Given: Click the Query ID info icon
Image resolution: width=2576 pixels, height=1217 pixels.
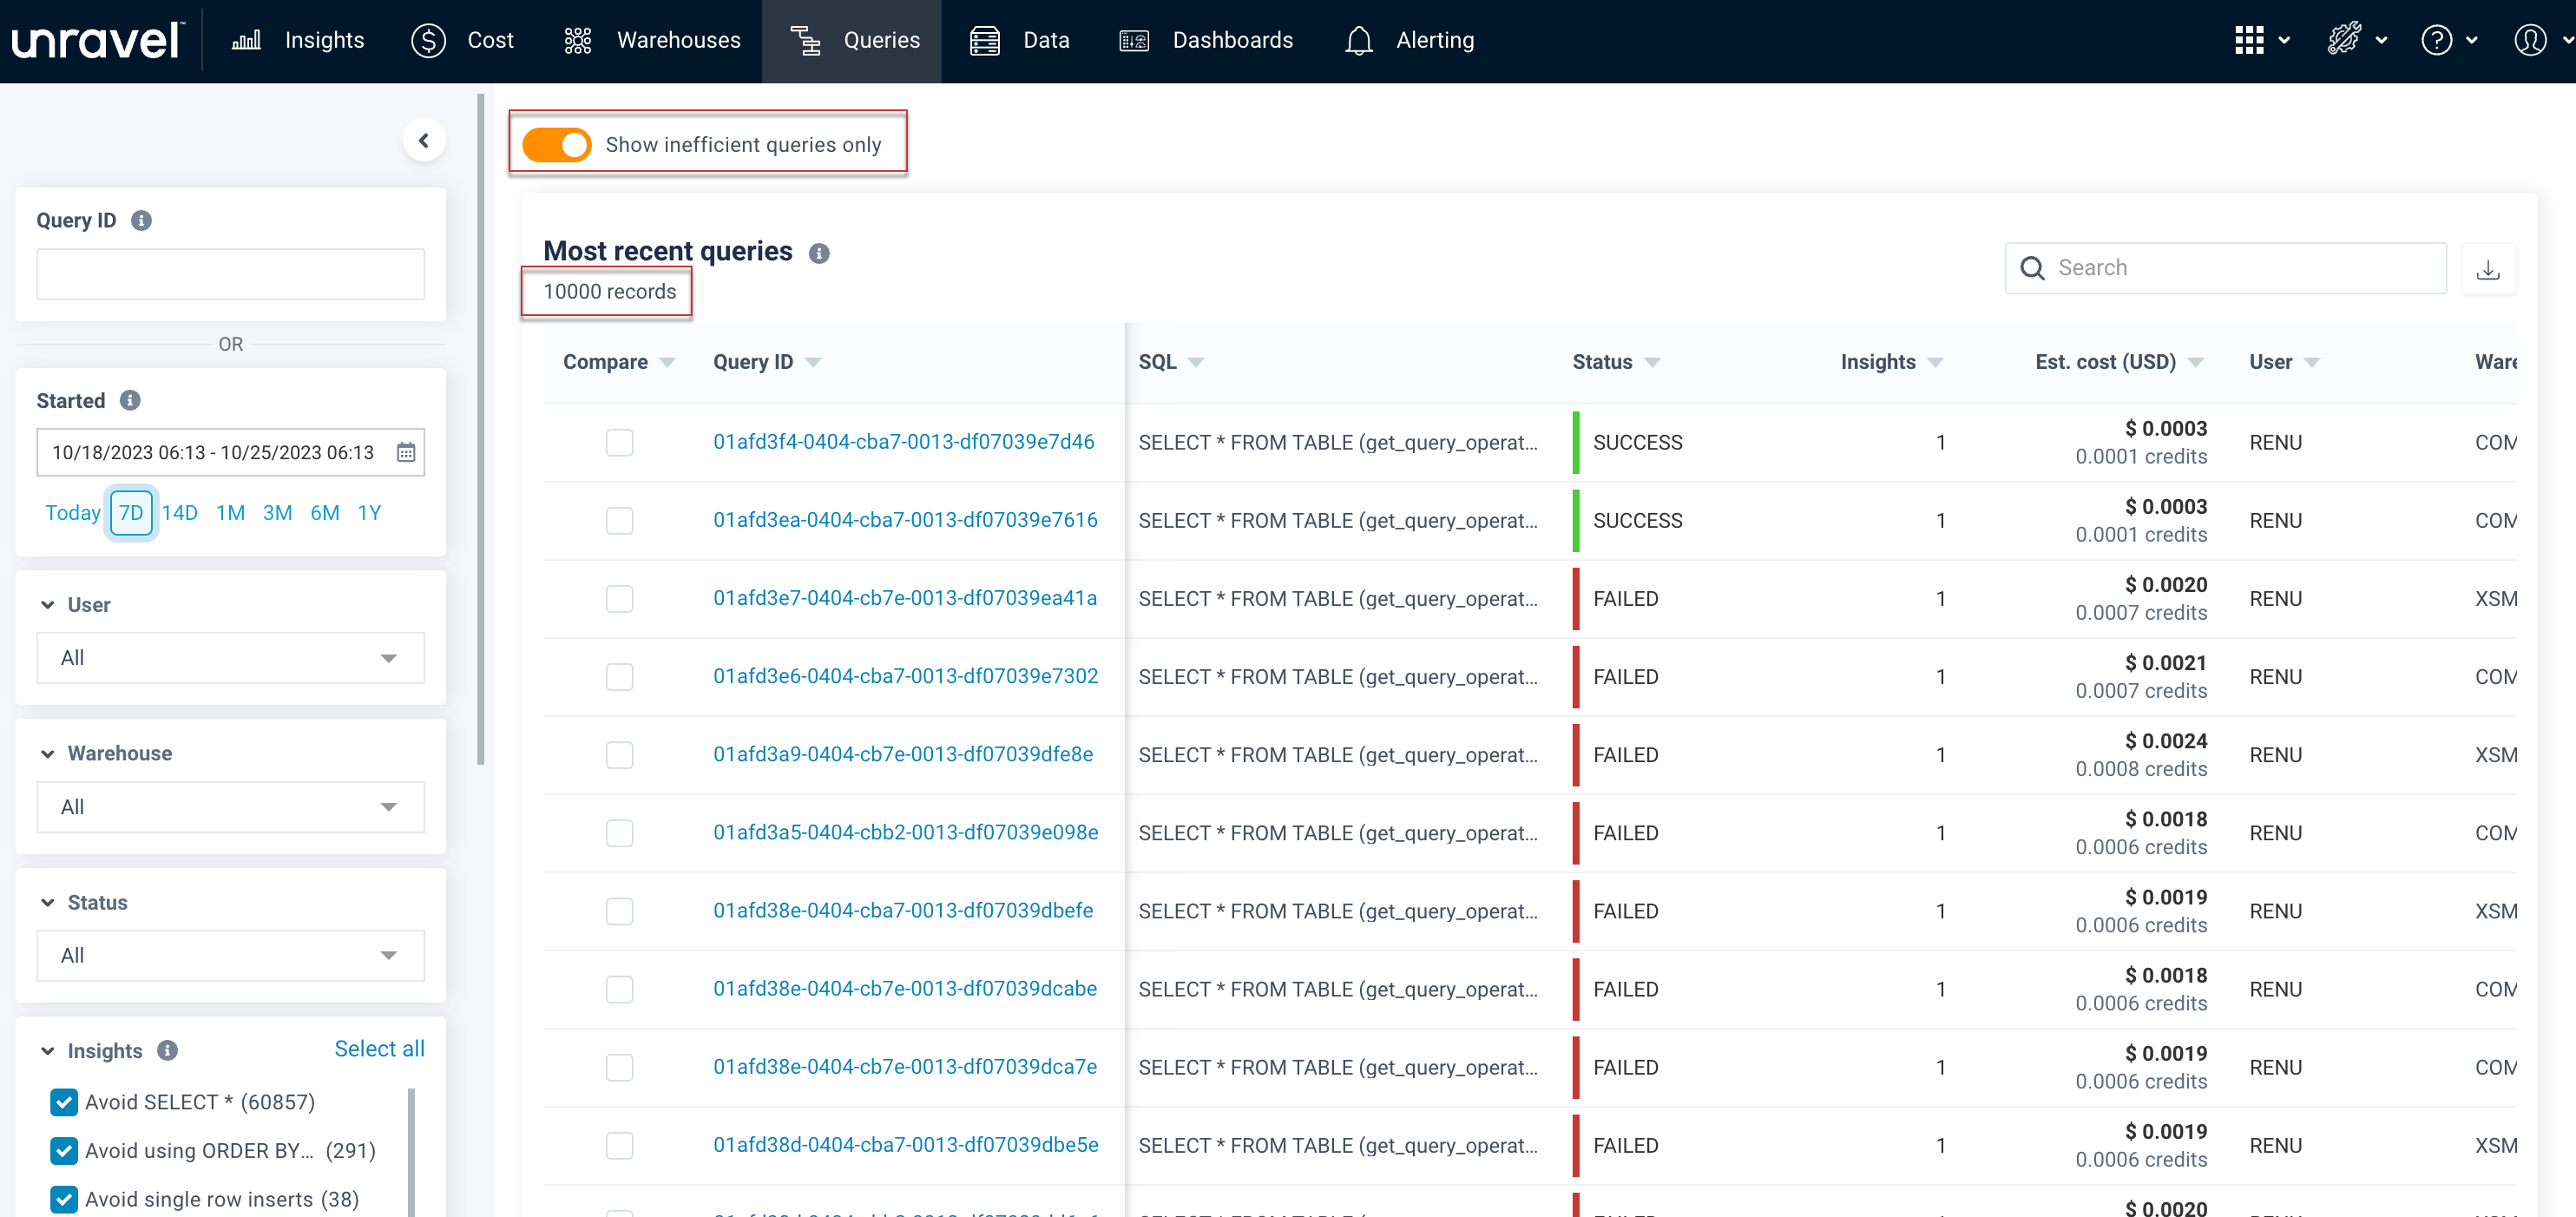Looking at the screenshot, I should coord(141,220).
